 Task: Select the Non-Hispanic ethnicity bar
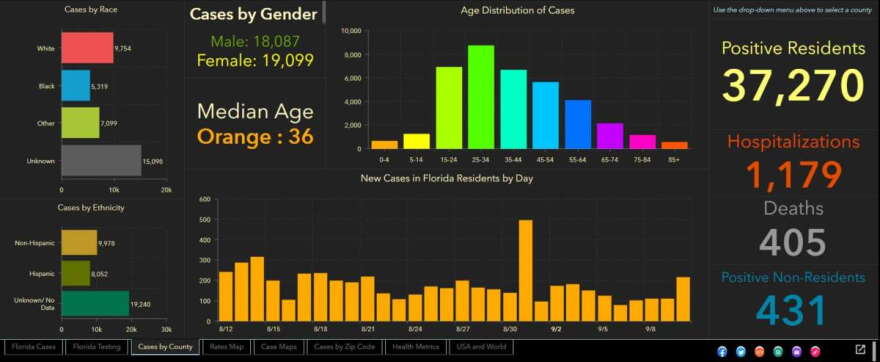(79, 242)
